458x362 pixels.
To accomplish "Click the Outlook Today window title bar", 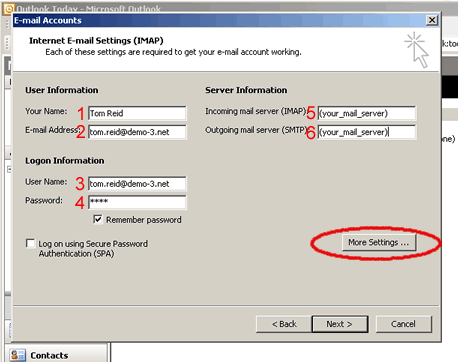I will pos(233,8).
